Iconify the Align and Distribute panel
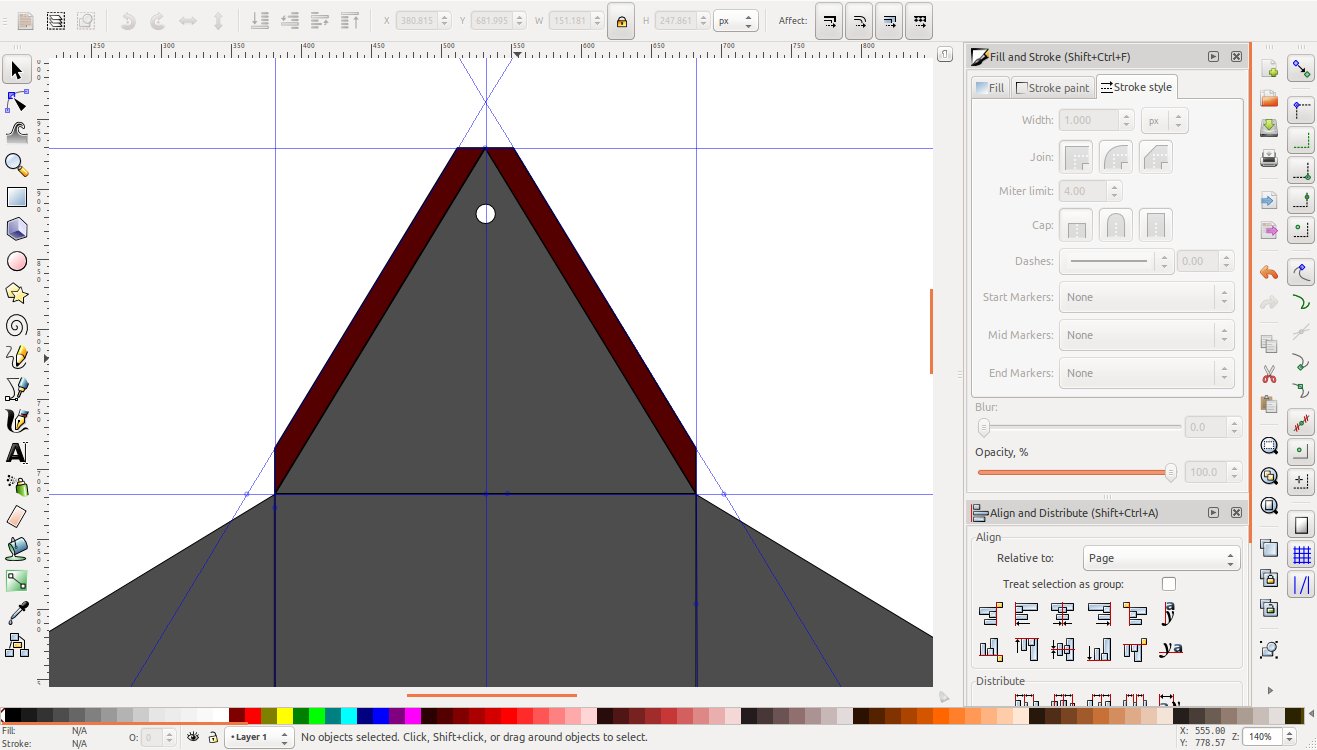 (x=1214, y=512)
